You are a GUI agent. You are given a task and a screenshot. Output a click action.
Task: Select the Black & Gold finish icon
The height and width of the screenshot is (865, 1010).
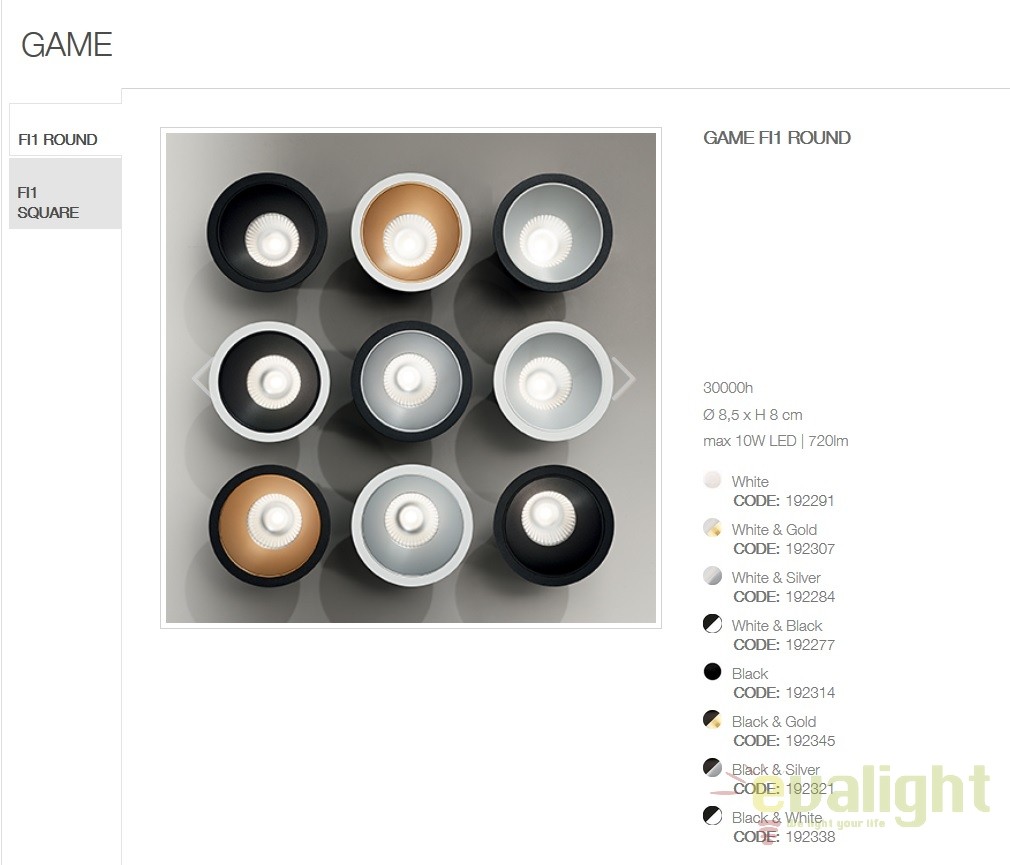coord(712,719)
